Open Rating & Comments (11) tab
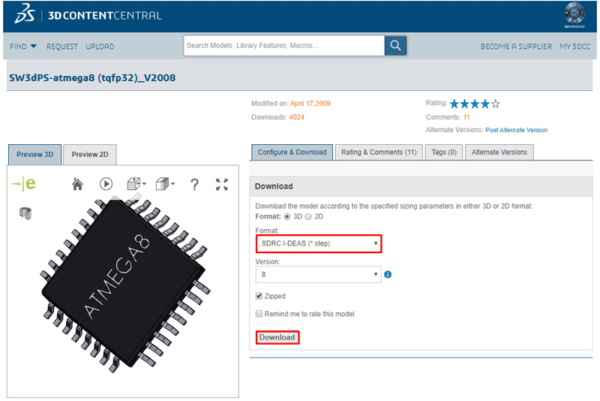The image size is (600, 401). [379, 152]
